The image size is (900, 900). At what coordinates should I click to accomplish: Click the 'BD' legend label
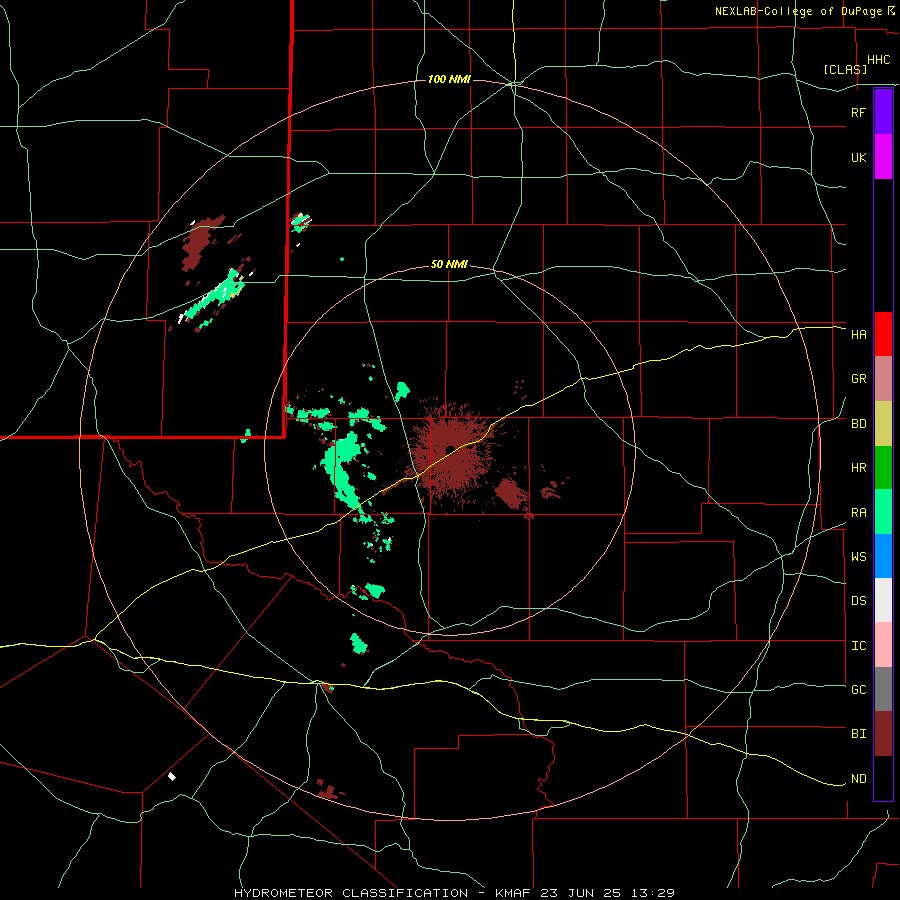(x=859, y=424)
